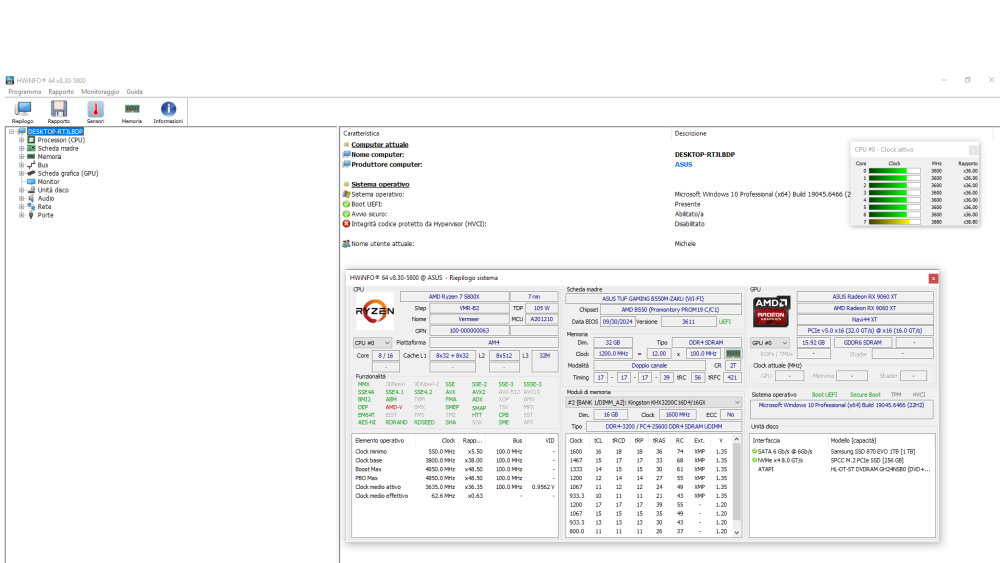Click memory timings scrollbar down arrow
This screenshot has width=1000, height=563.
(737, 532)
